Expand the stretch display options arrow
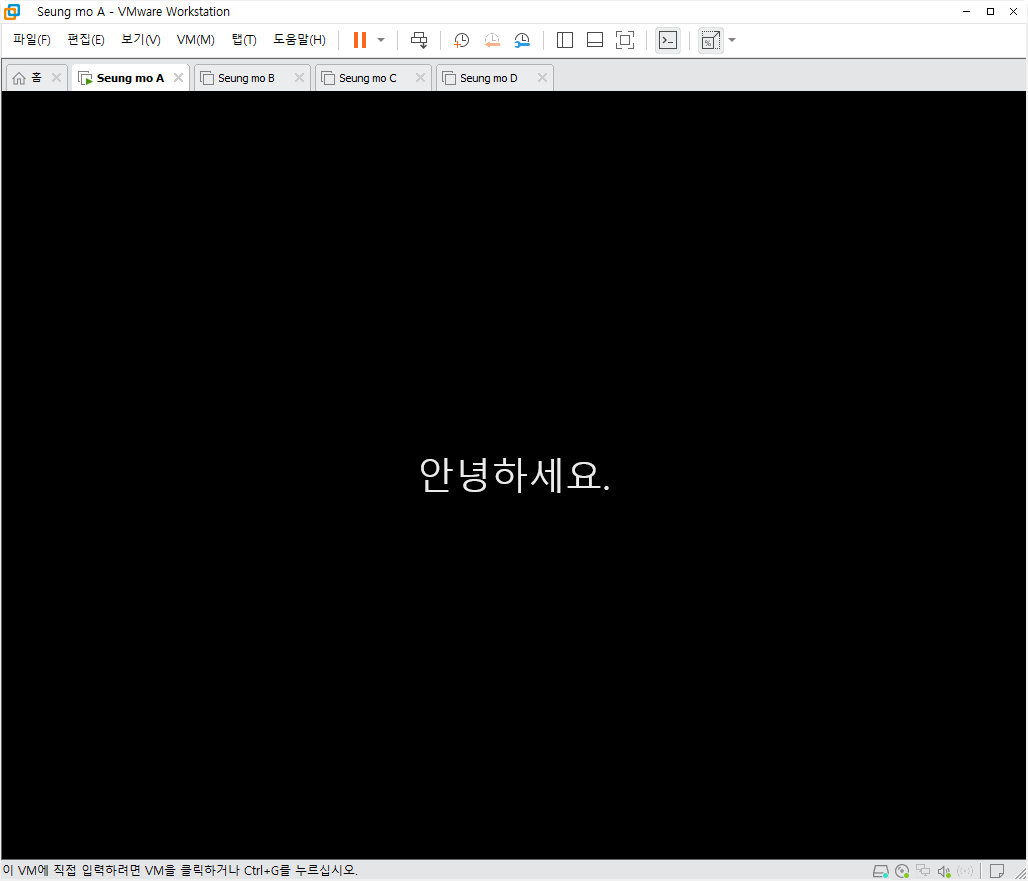This screenshot has height=881, width=1028. 732,40
